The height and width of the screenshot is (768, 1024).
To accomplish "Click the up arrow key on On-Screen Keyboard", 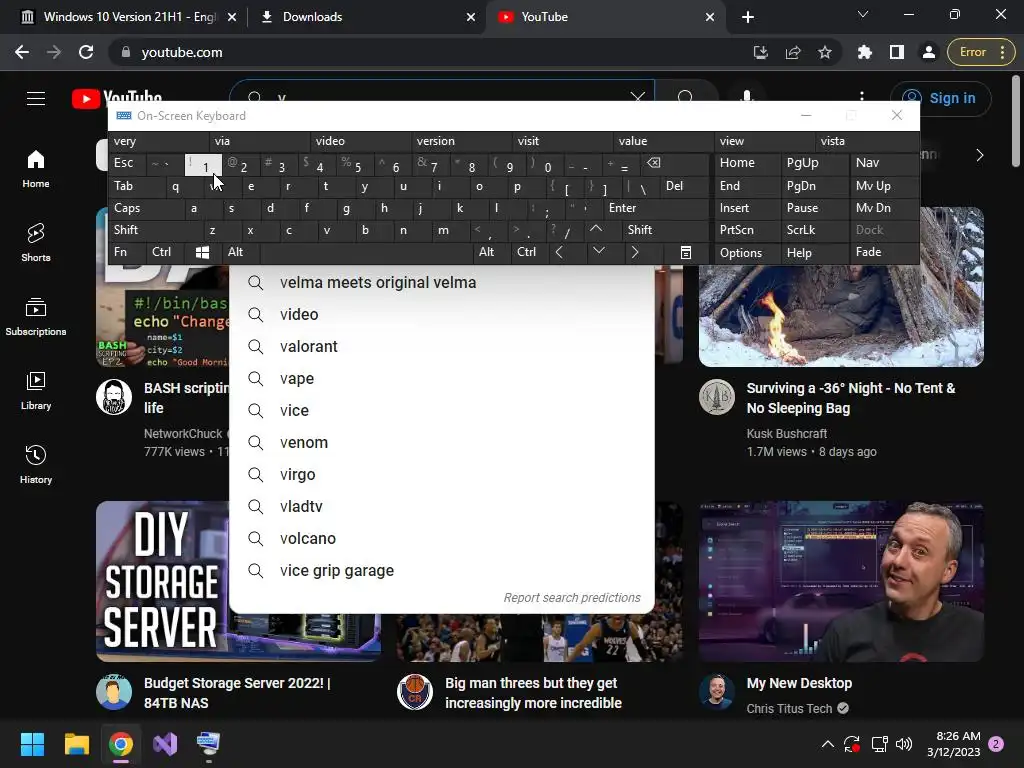I will (596, 229).
